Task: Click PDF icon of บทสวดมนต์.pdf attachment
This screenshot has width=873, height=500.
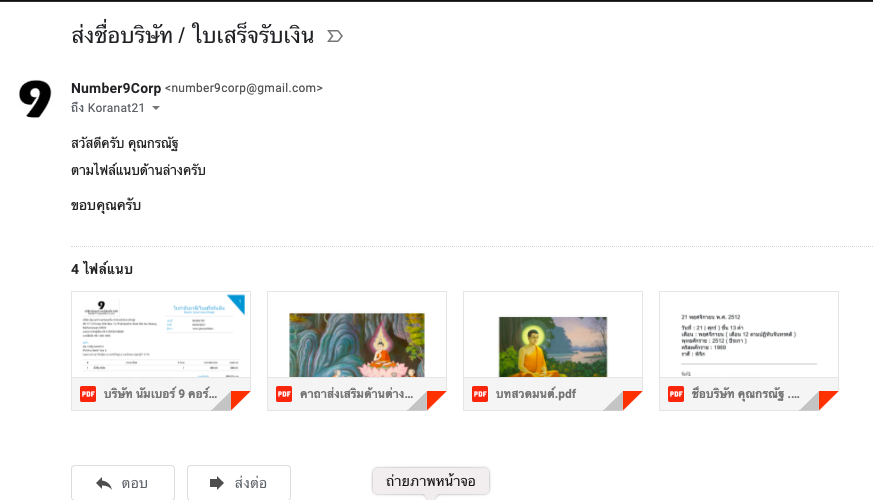Action: [x=480, y=394]
